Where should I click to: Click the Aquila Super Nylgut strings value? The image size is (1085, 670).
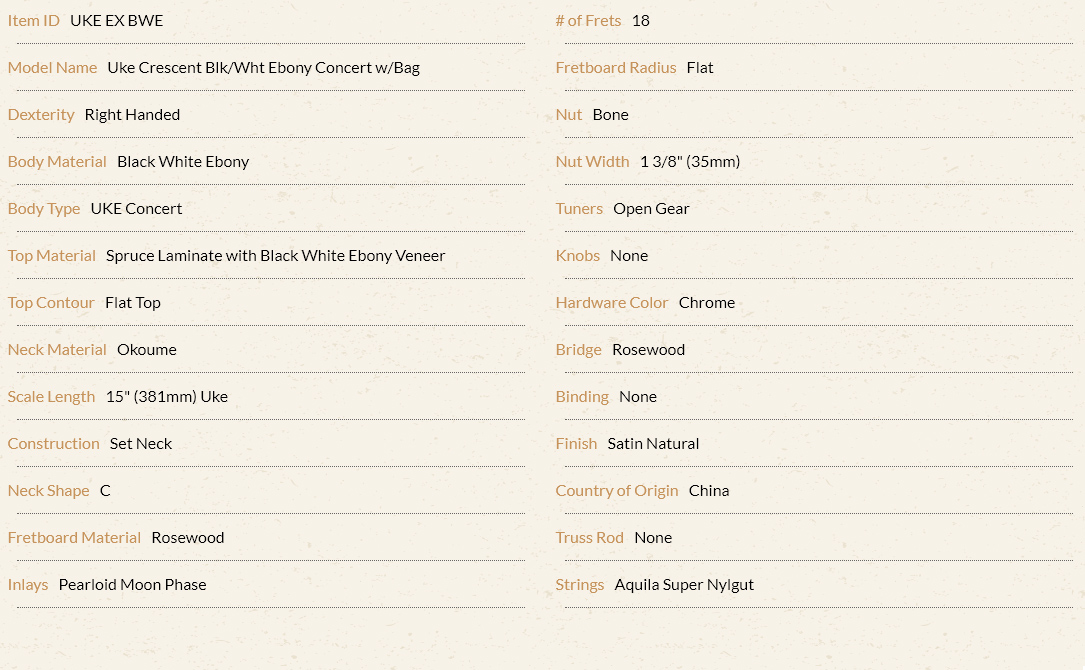click(x=684, y=585)
